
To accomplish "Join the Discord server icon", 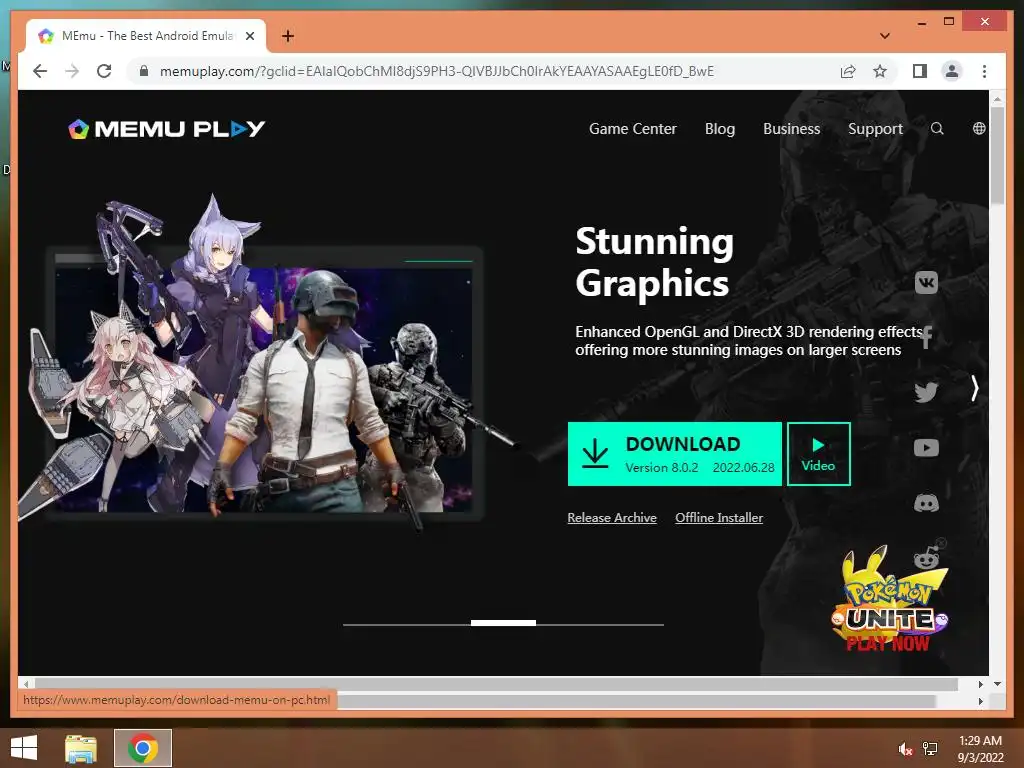I will coord(926,503).
